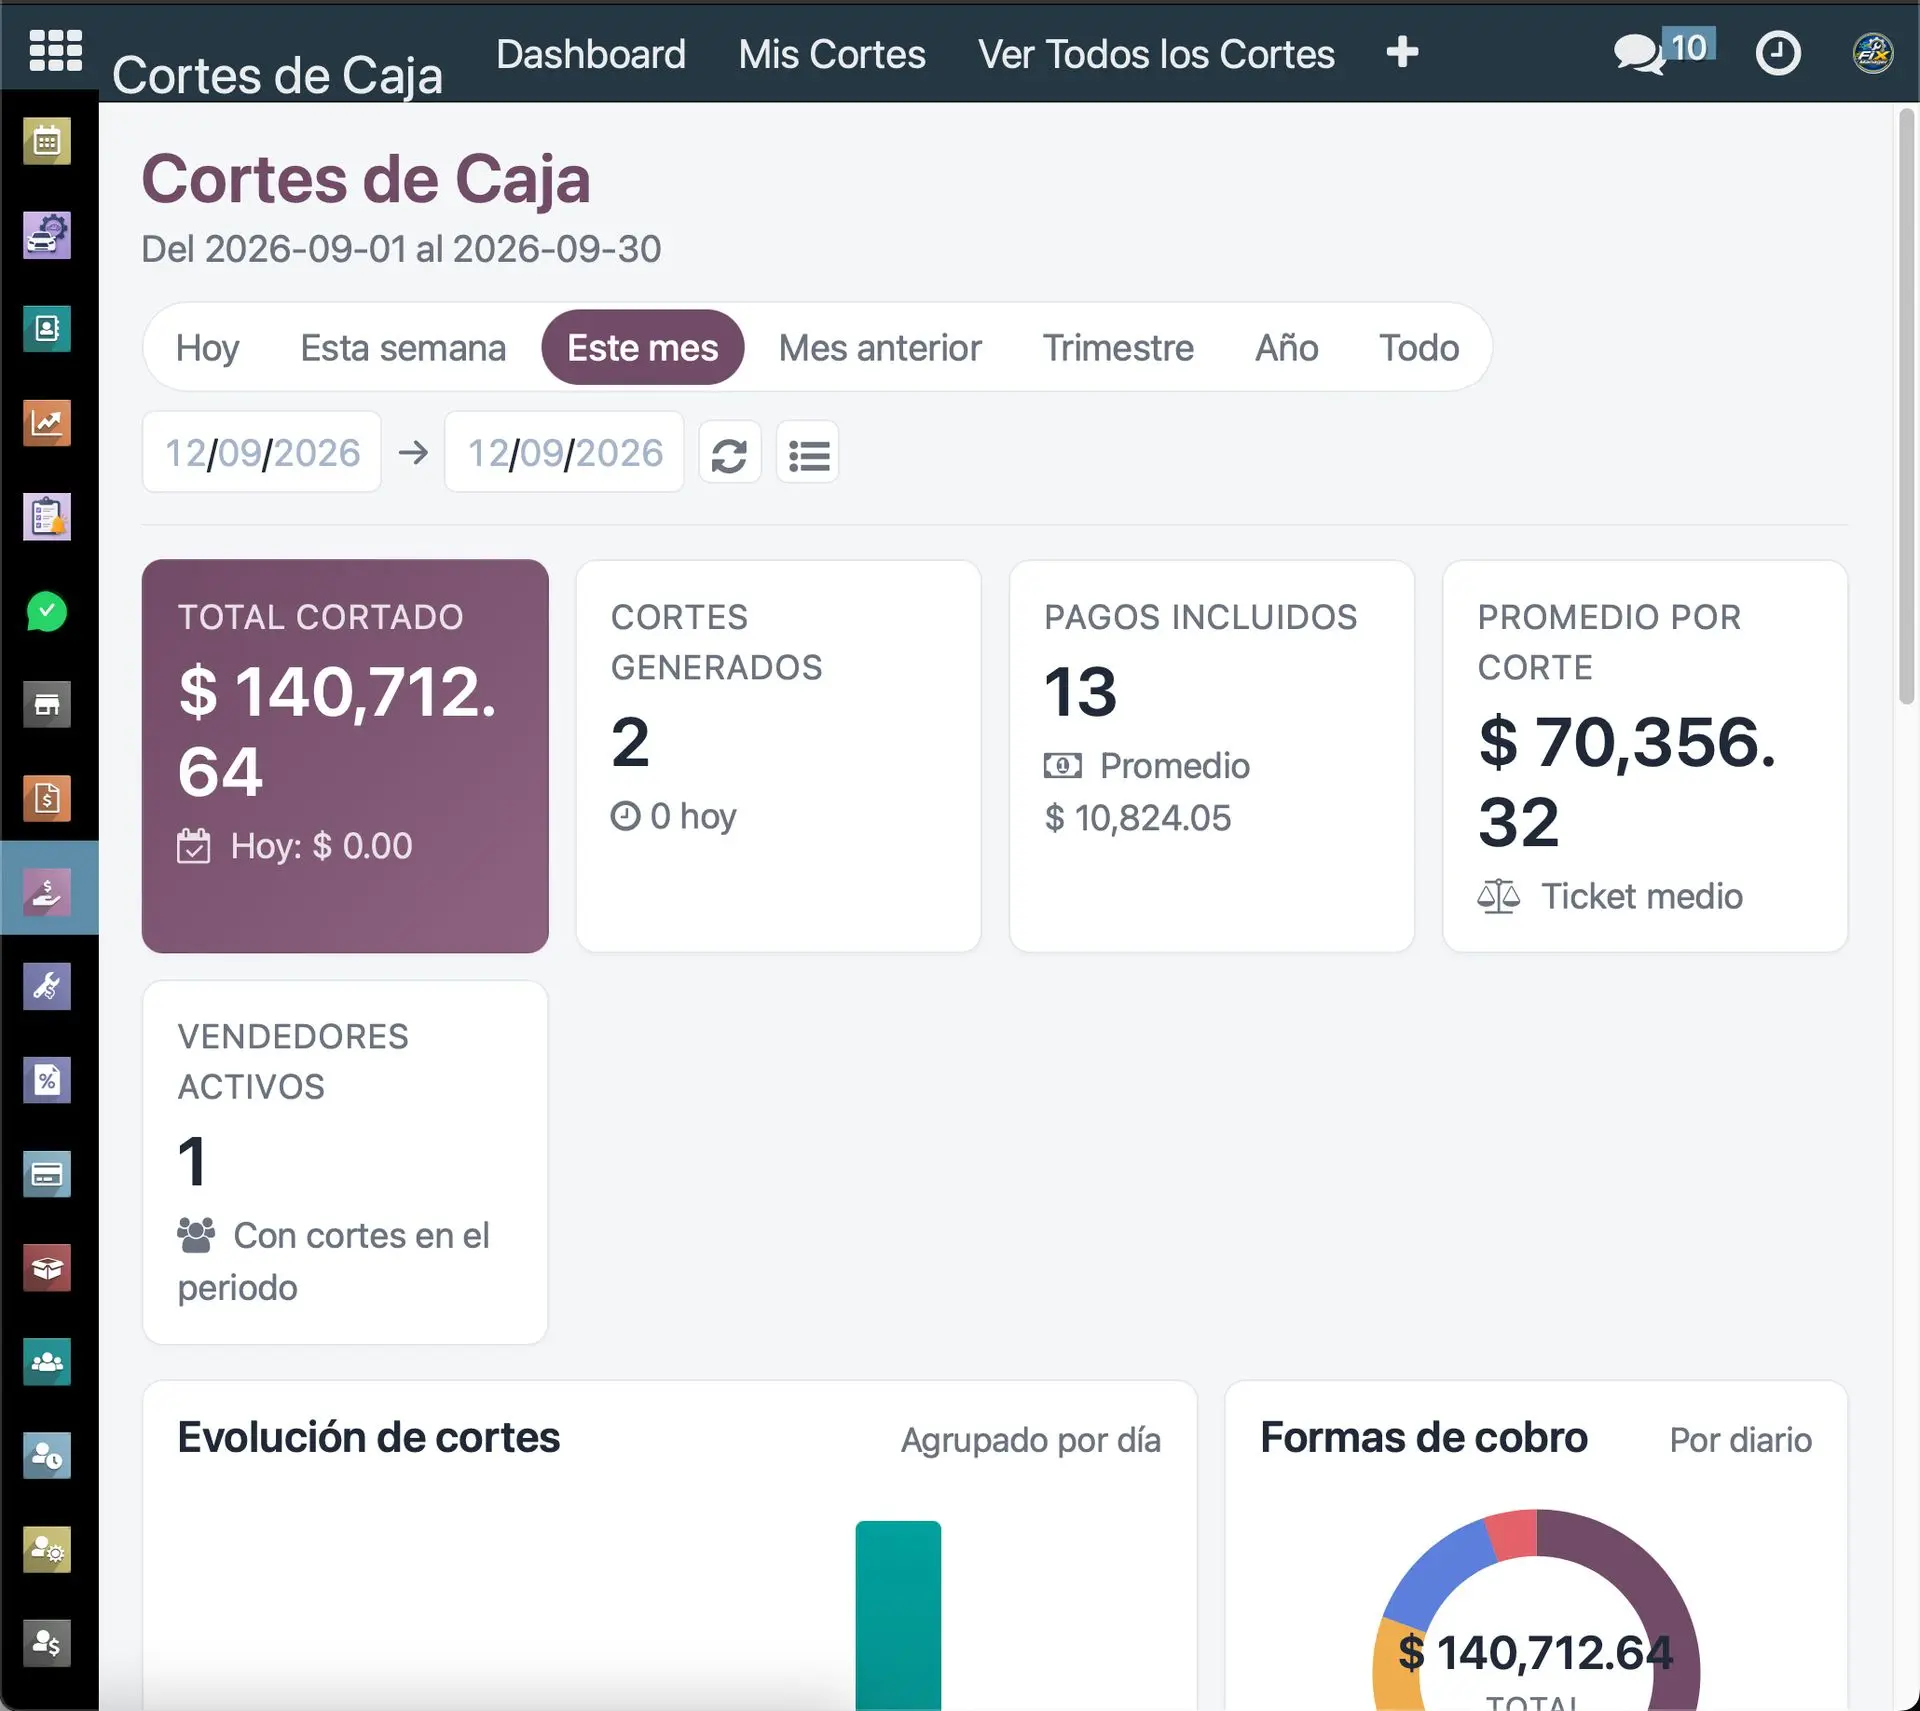The image size is (1920, 1711).
Task: Open the end date picker field
Action: point(565,452)
